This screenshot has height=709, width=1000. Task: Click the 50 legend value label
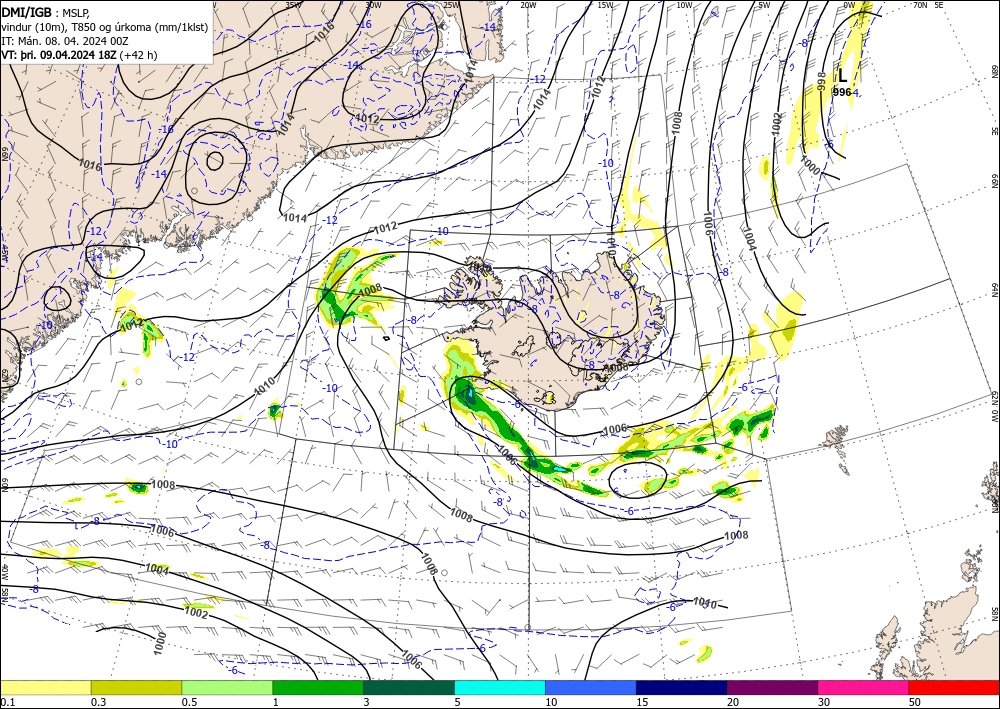915,702
